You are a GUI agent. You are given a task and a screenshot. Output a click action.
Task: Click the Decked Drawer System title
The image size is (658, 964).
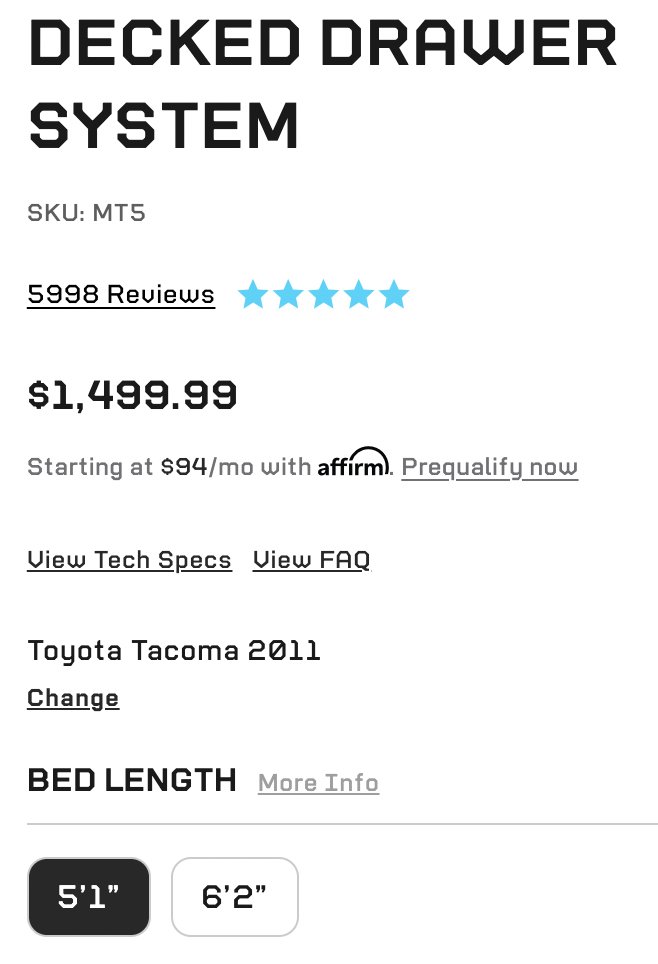pos(323,84)
